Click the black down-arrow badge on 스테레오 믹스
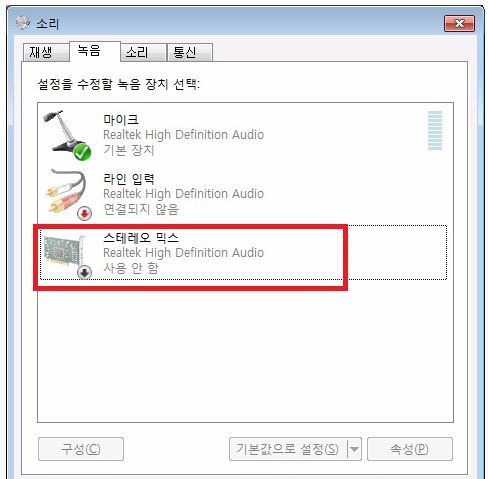Screen dimensions: 488x479 pos(84,272)
